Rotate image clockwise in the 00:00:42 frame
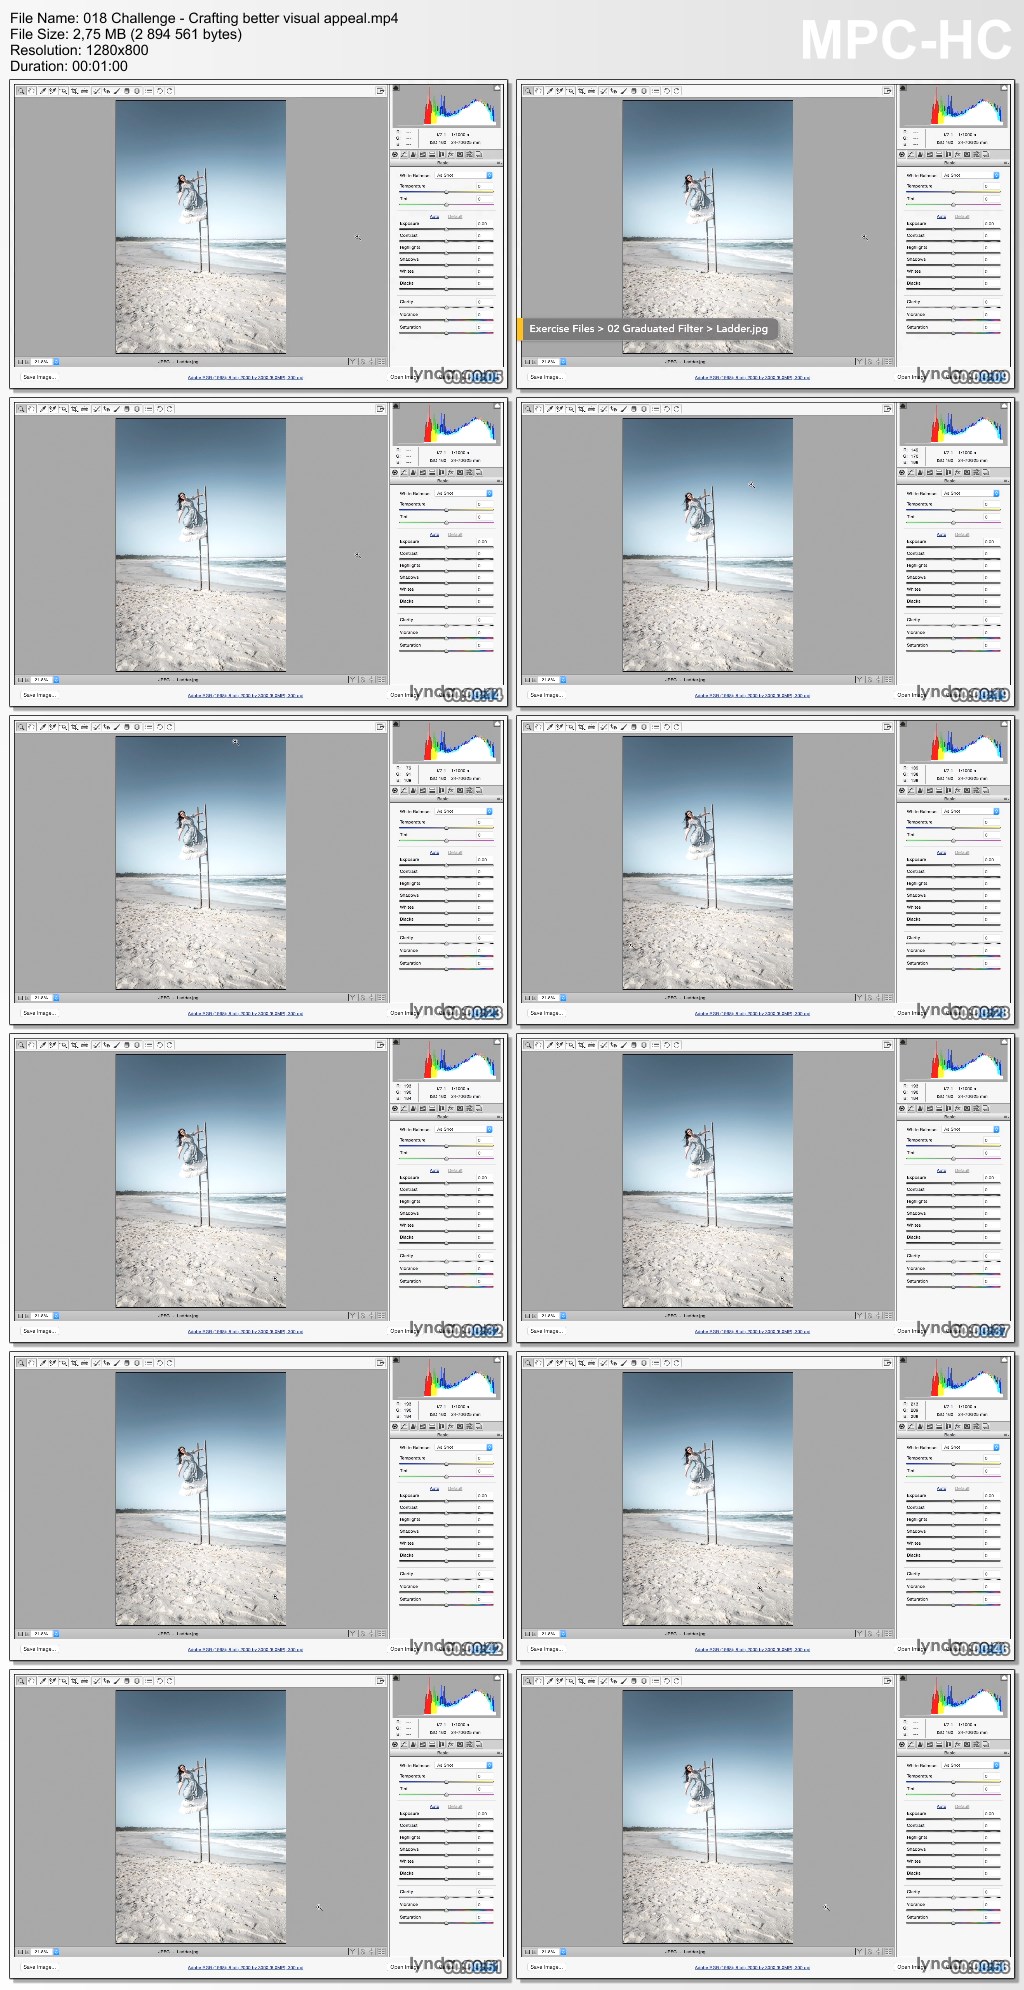The height and width of the screenshot is (1990, 1024). tap(169, 1363)
